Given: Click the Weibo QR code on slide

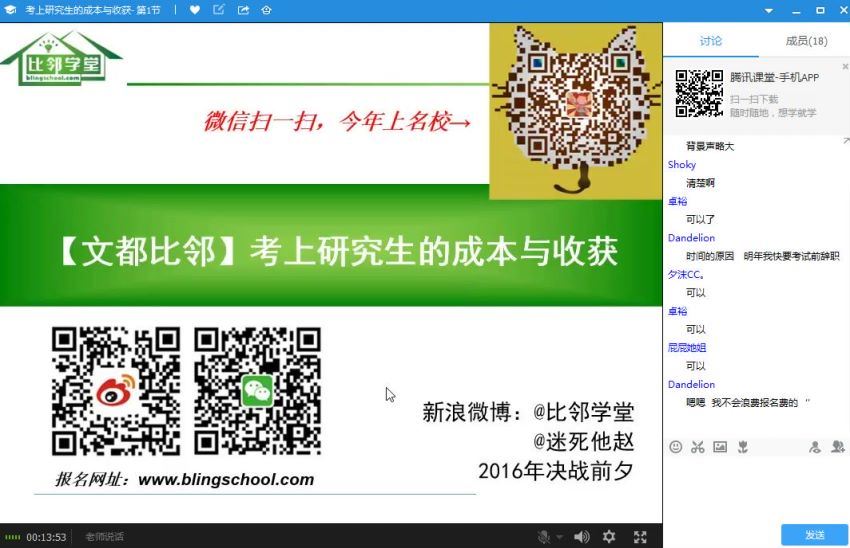Looking at the screenshot, I should point(116,391).
